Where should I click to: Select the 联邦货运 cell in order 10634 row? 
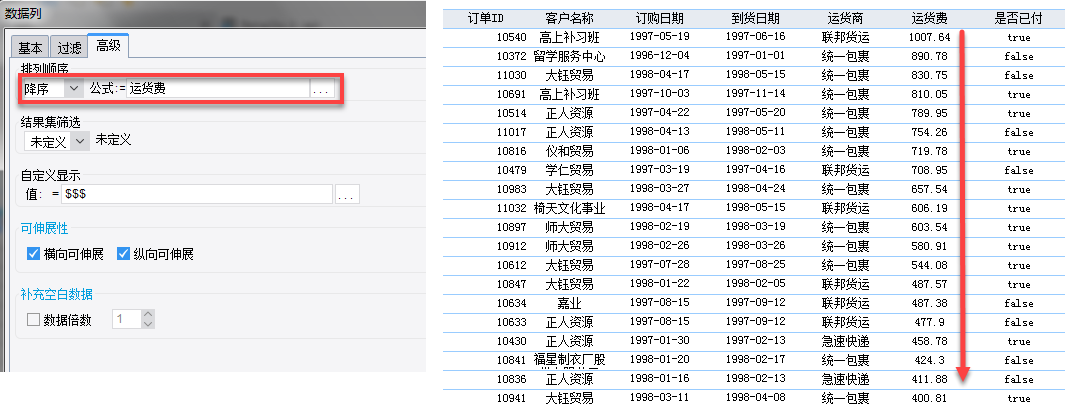pos(845,303)
